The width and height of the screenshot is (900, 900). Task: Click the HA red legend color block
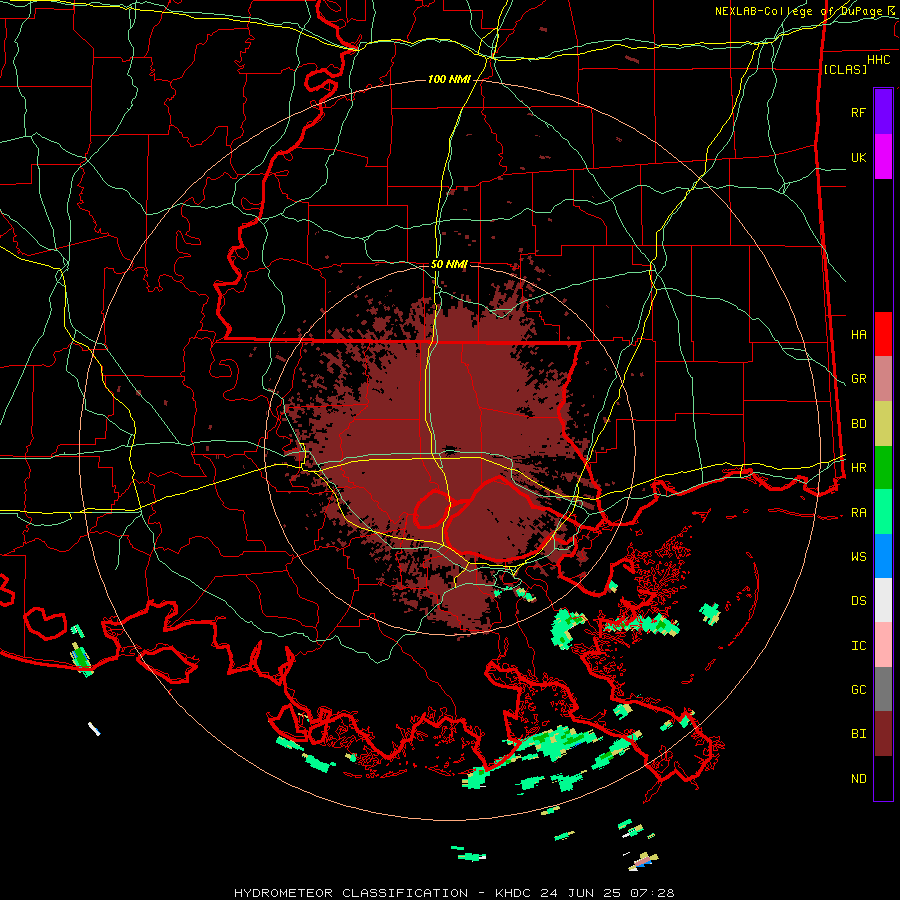coord(883,334)
